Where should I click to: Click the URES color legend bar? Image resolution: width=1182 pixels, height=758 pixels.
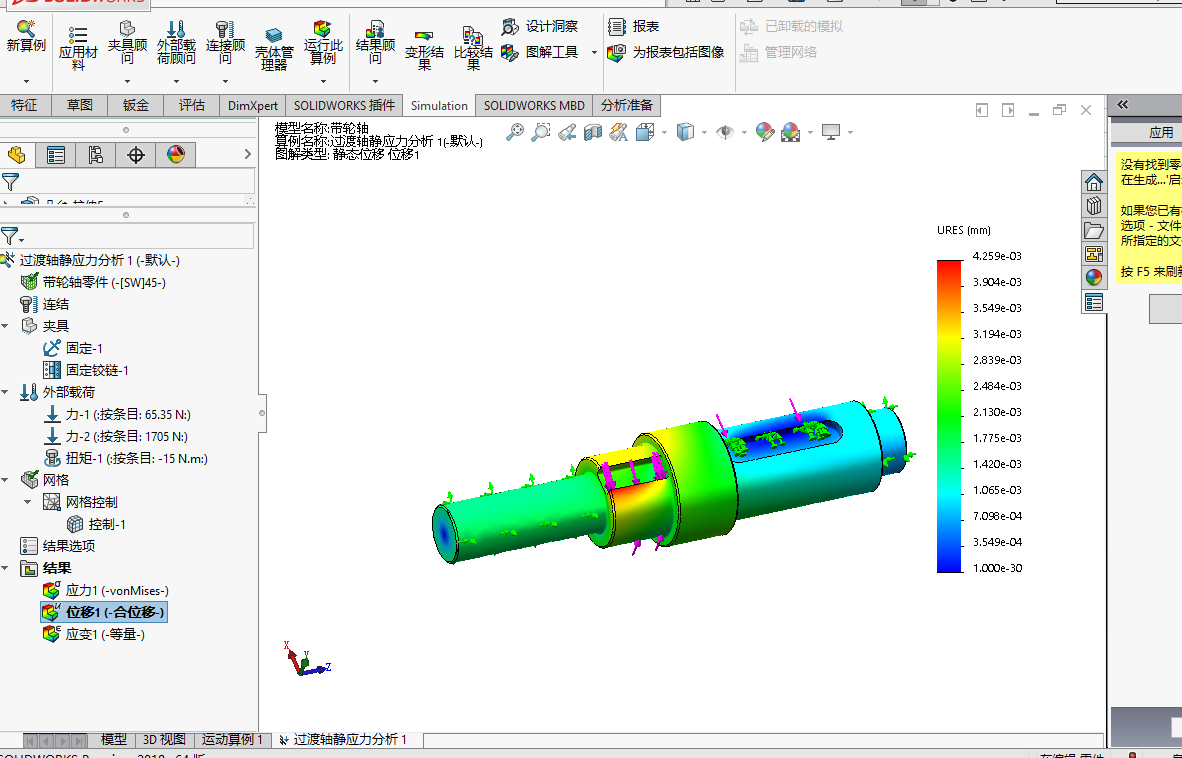coord(950,416)
